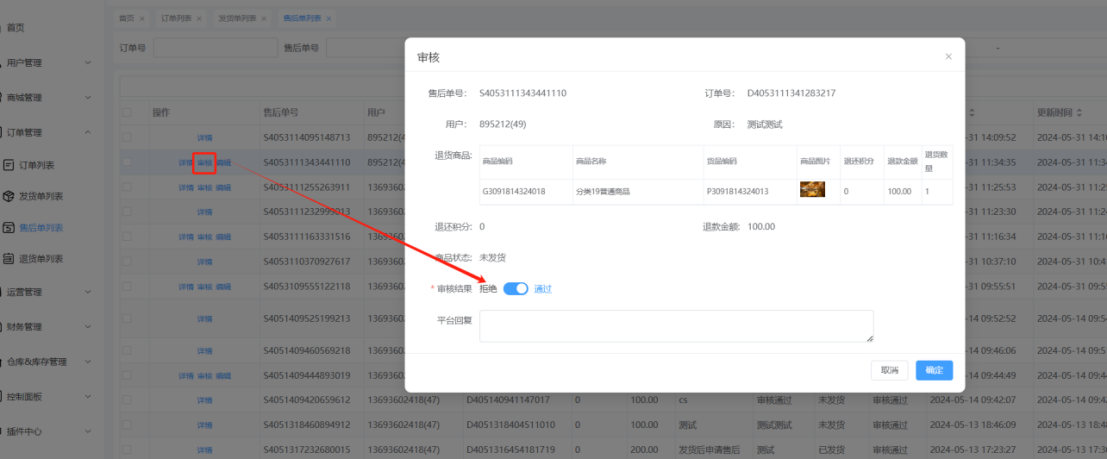
Task: Open 详情 for row S4051317232680015
Action: pos(205,450)
